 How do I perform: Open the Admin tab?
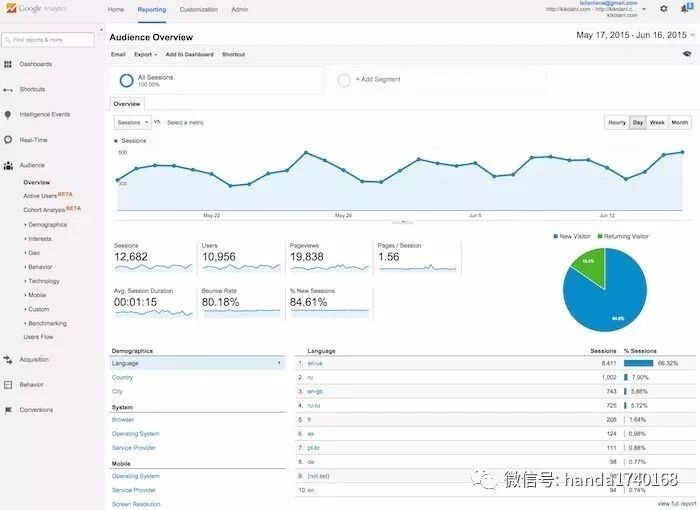coord(240,9)
